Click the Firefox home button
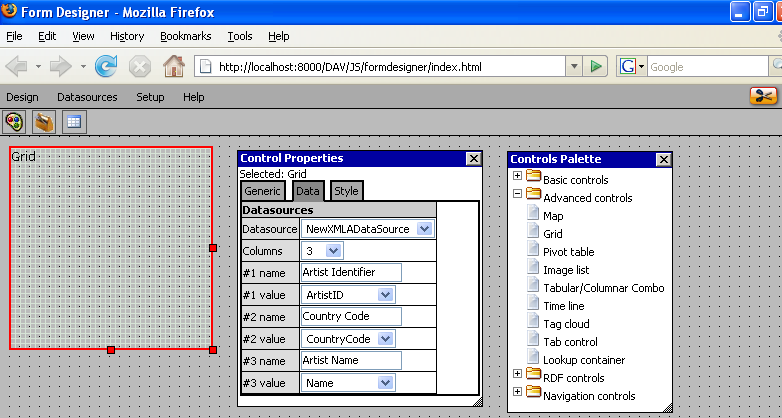The image size is (782, 418). coord(173,67)
